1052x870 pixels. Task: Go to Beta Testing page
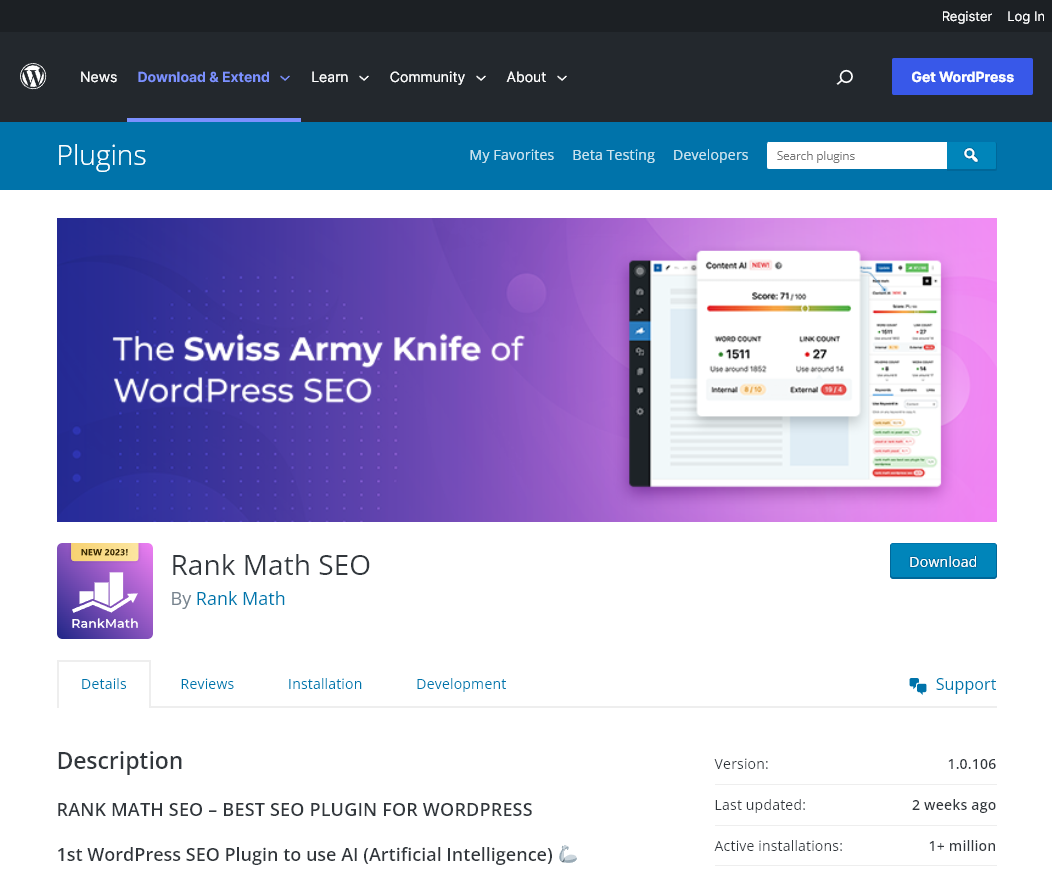click(x=613, y=155)
